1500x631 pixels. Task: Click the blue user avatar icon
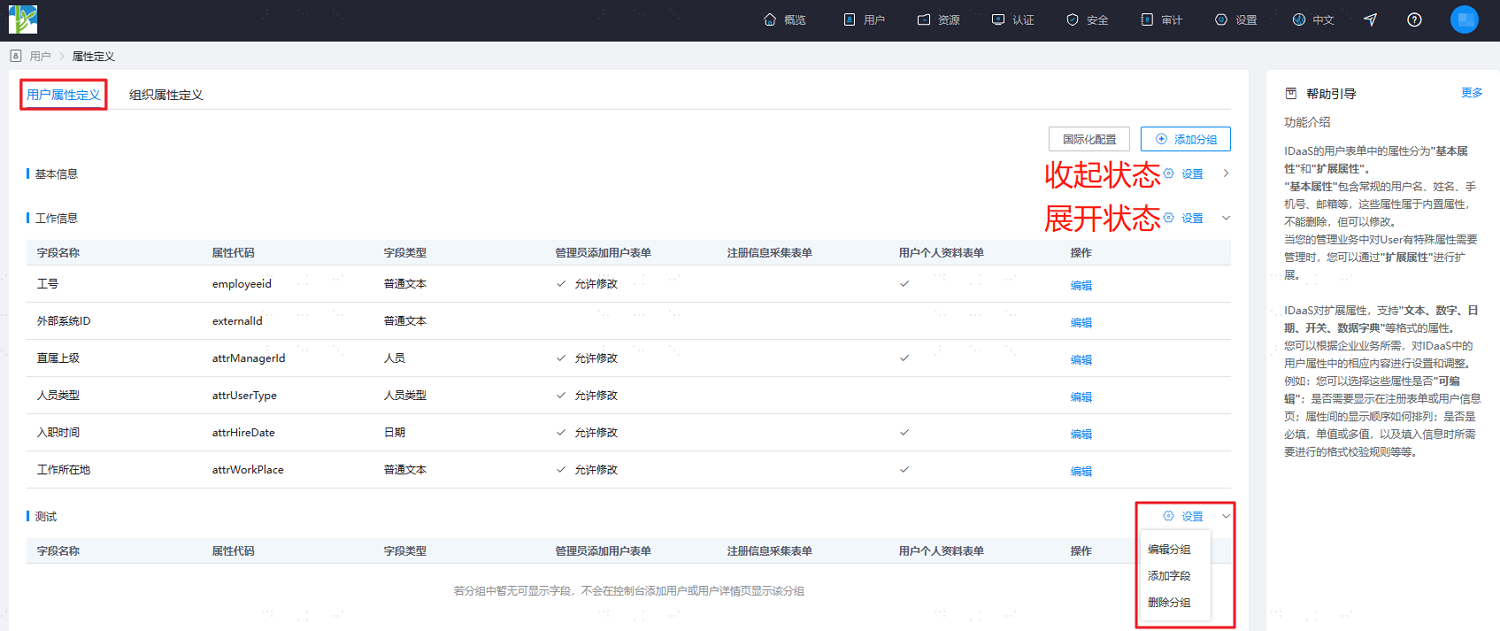point(1464,20)
